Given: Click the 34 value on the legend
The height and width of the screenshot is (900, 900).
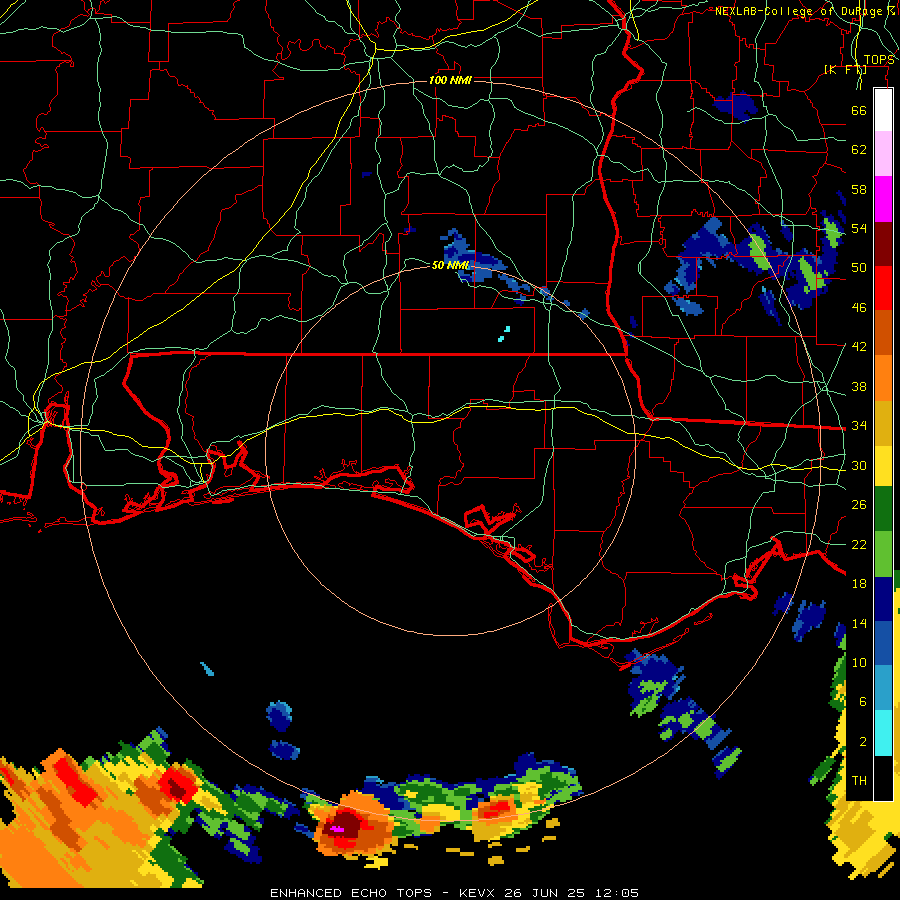Looking at the screenshot, I should point(859,426).
